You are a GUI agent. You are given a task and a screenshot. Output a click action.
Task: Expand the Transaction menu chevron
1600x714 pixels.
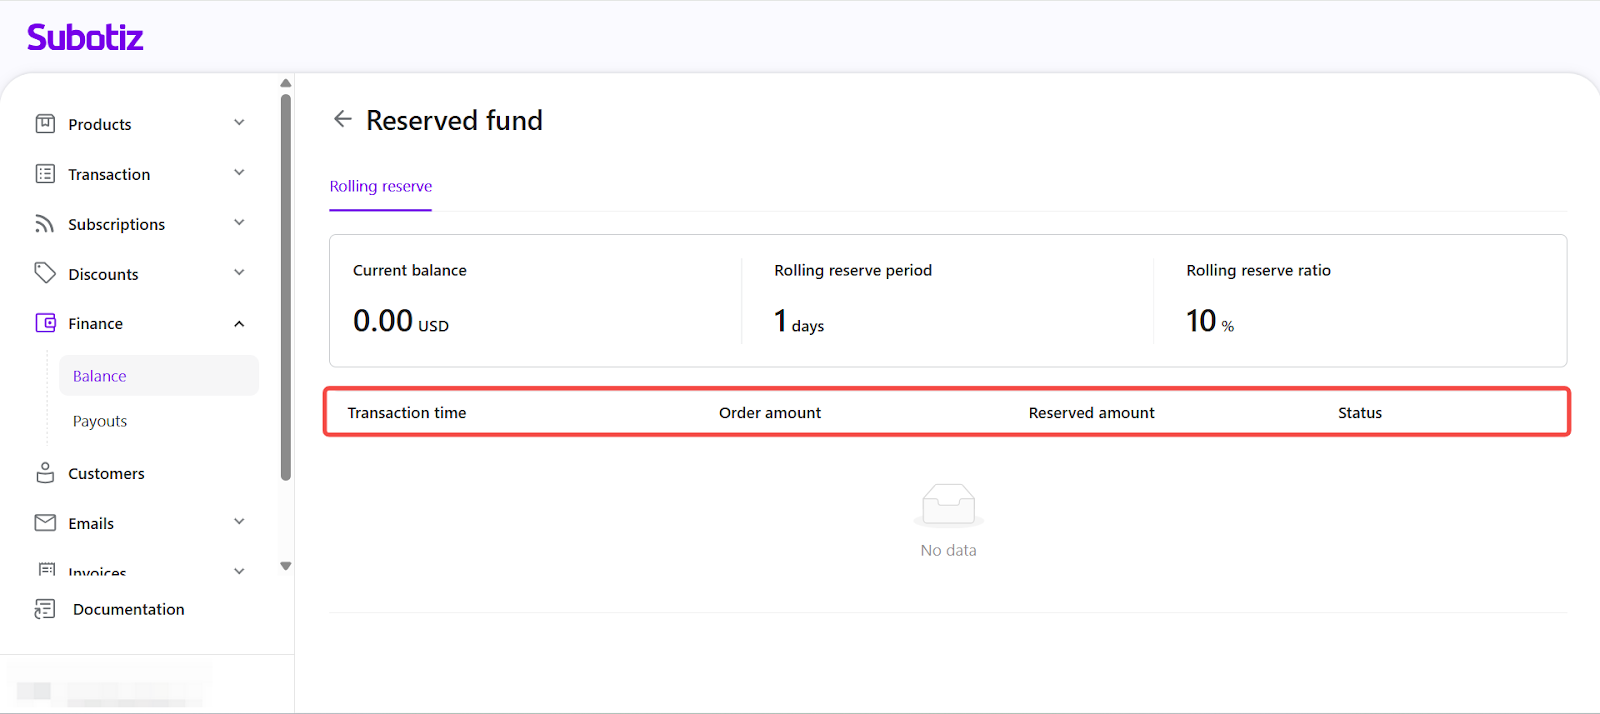[x=239, y=173]
